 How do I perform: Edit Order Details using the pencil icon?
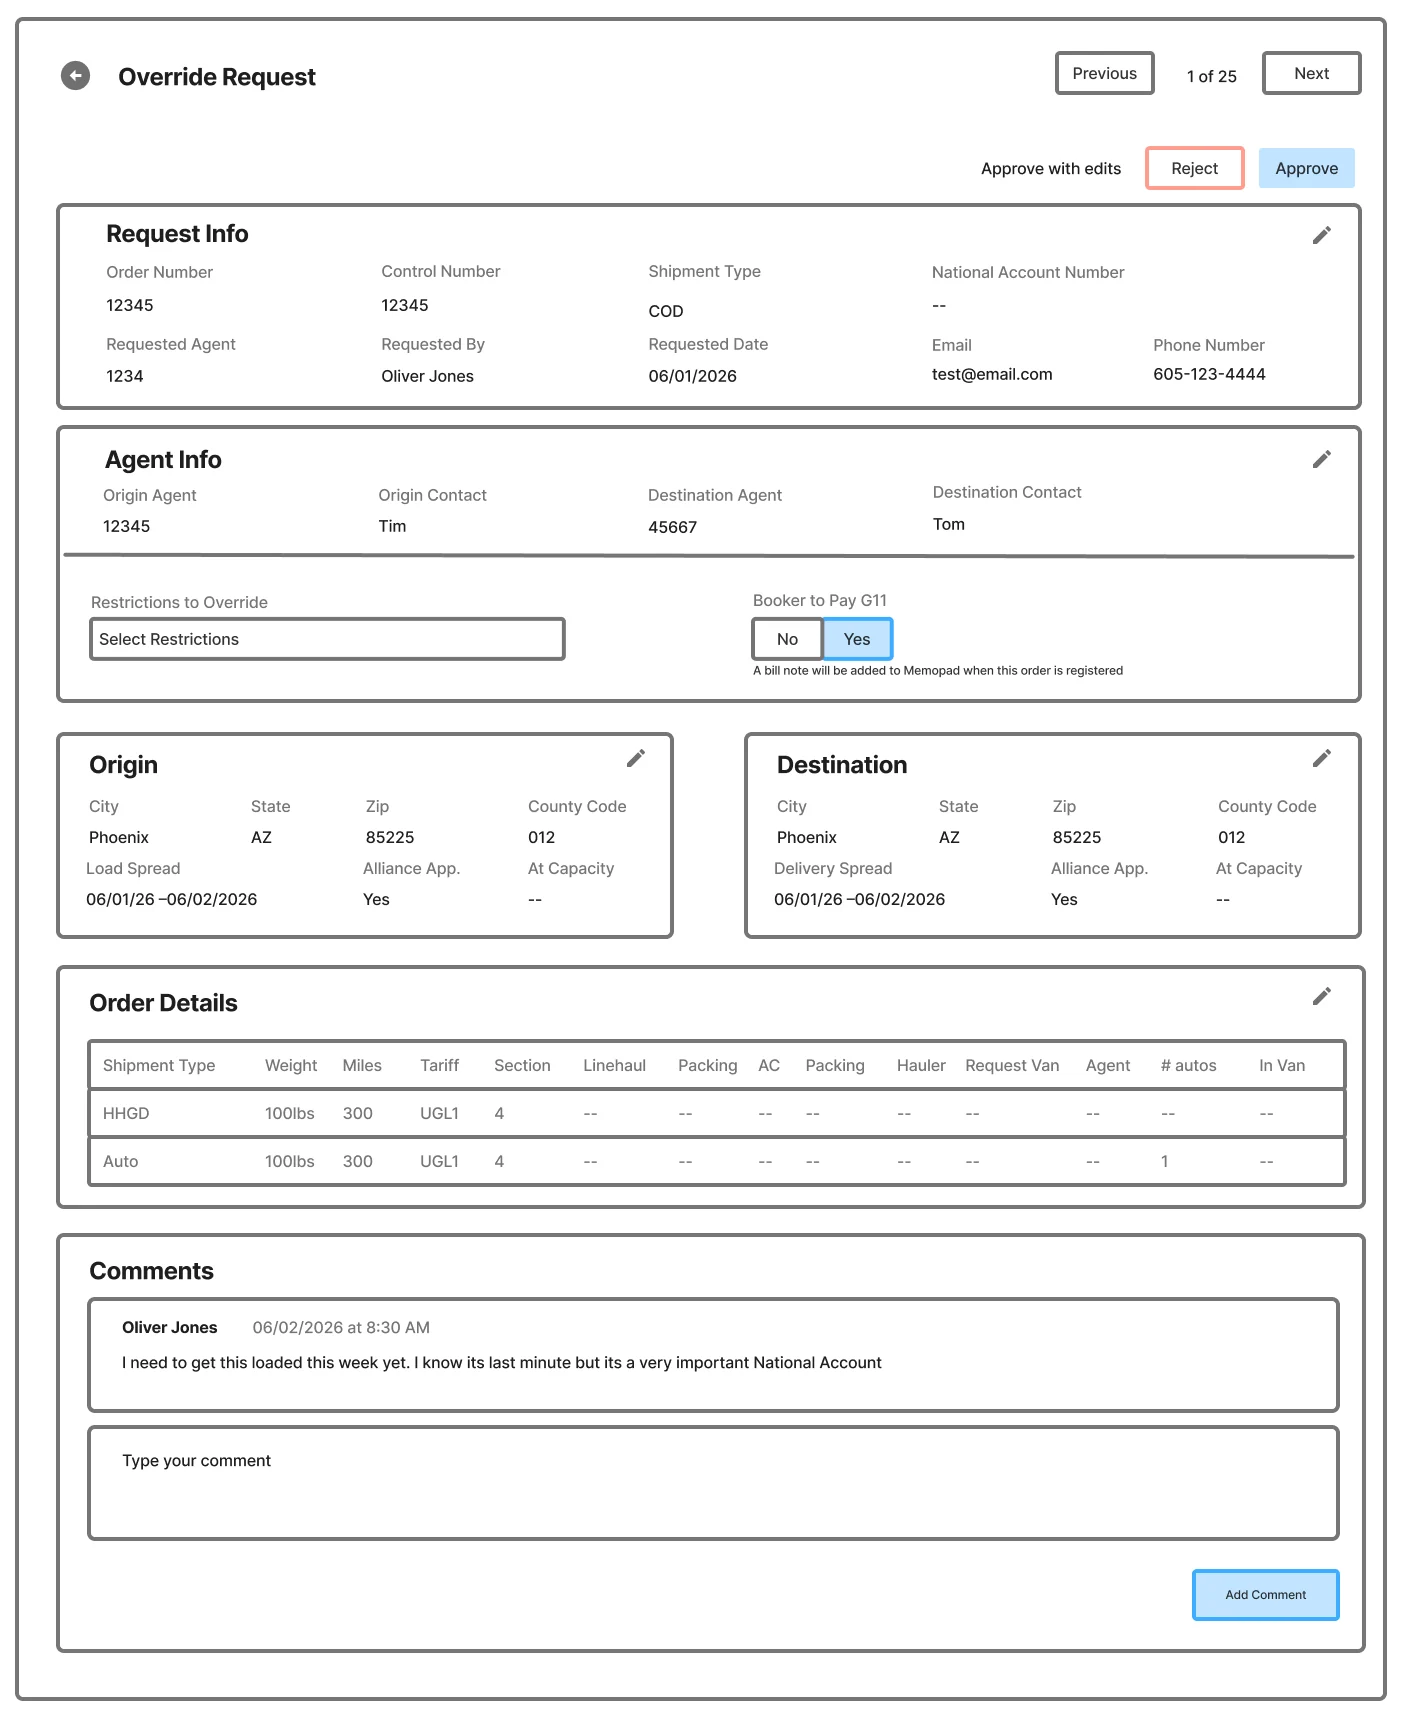pyautogui.click(x=1322, y=996)
